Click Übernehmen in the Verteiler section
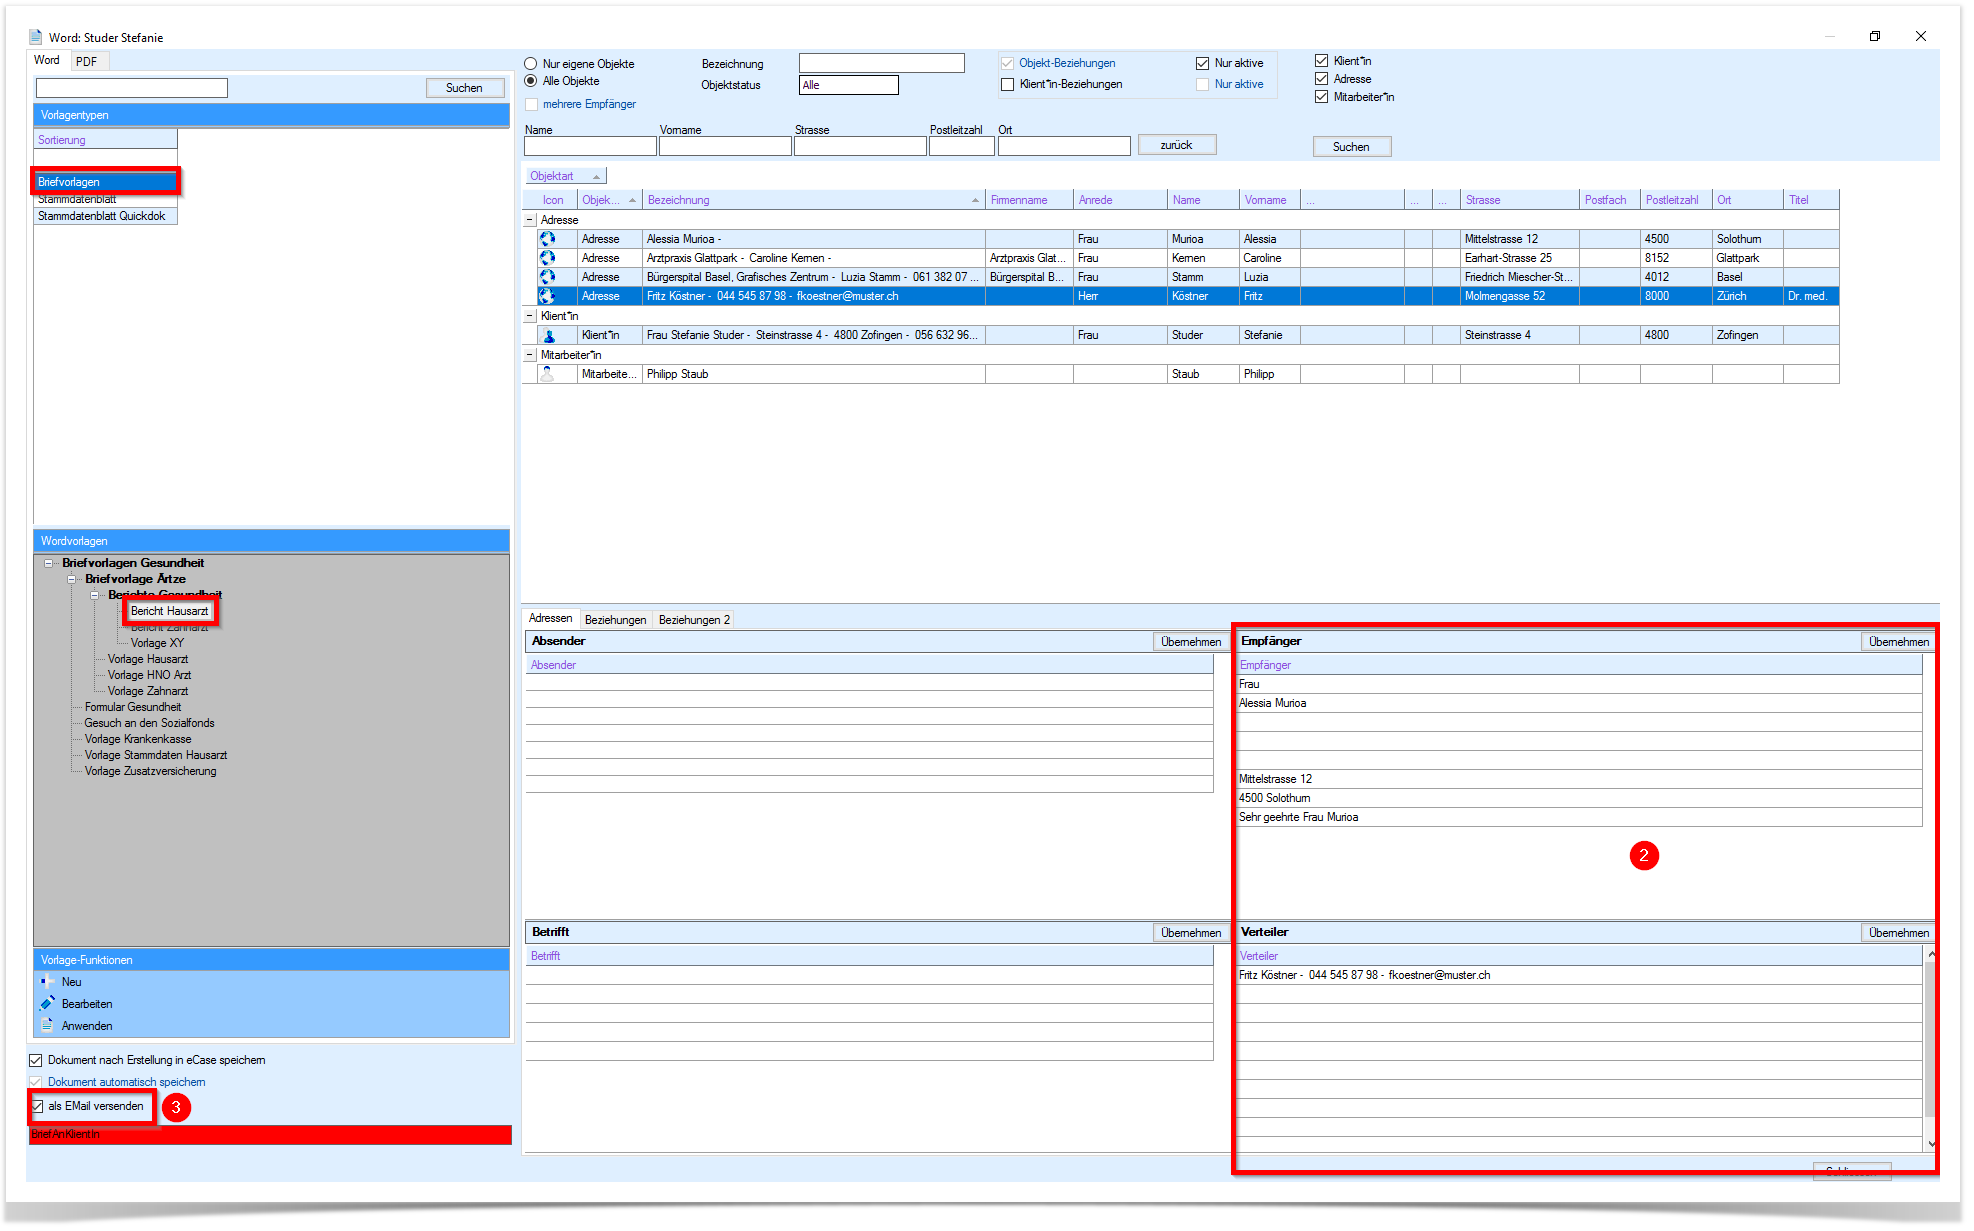The width and height of the screenshot is (1974, 1231). 1898,933
